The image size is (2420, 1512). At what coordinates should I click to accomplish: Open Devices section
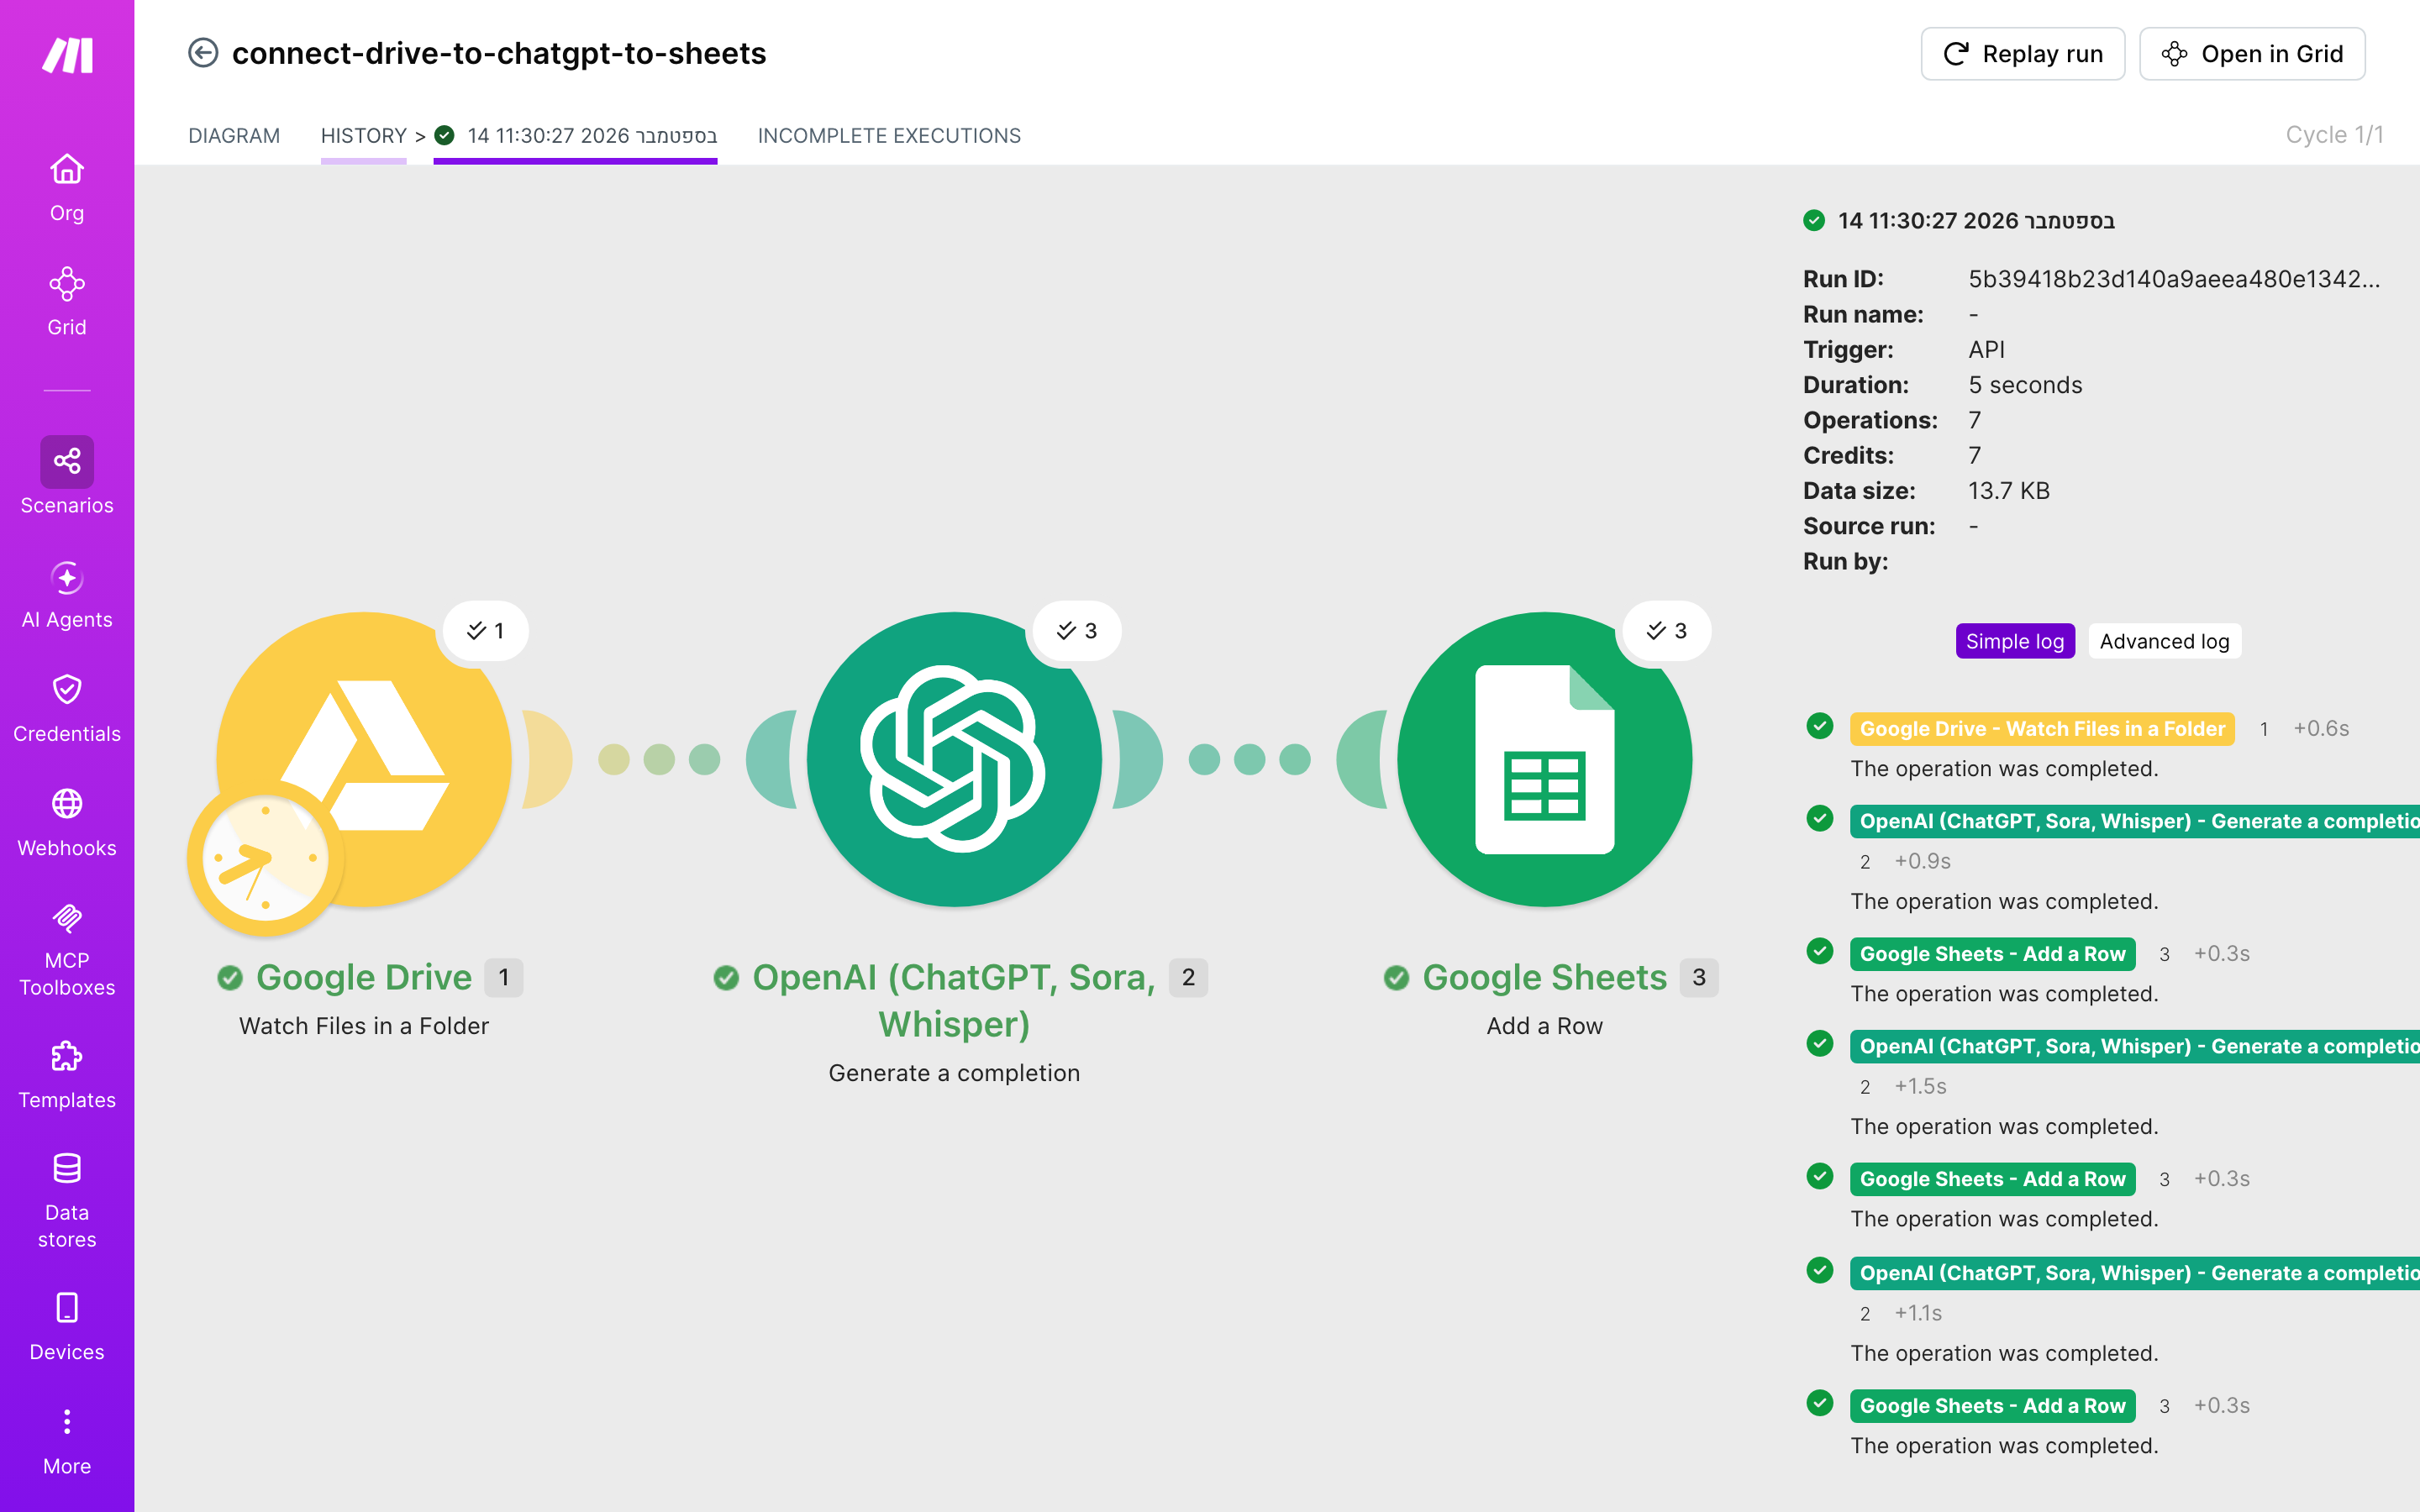(x=67, y=1327)
